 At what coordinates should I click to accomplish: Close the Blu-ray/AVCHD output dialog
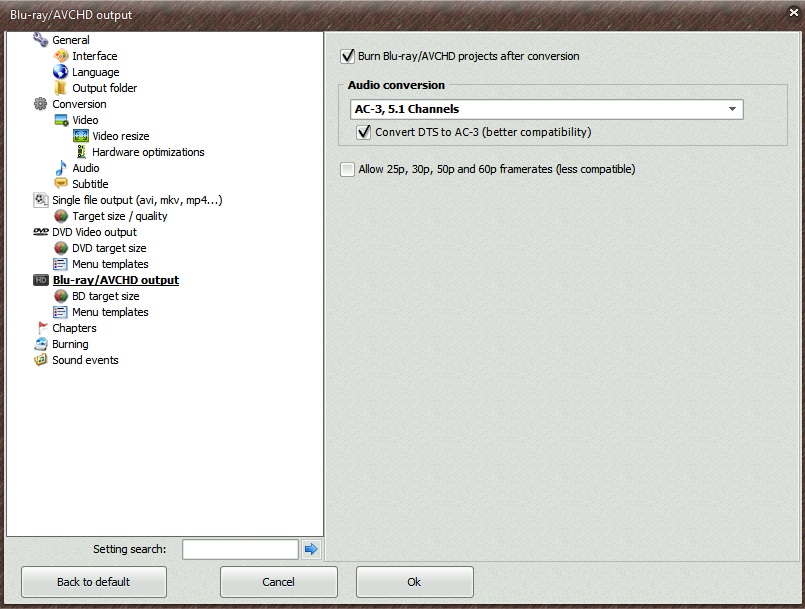[x=794, y=12]
